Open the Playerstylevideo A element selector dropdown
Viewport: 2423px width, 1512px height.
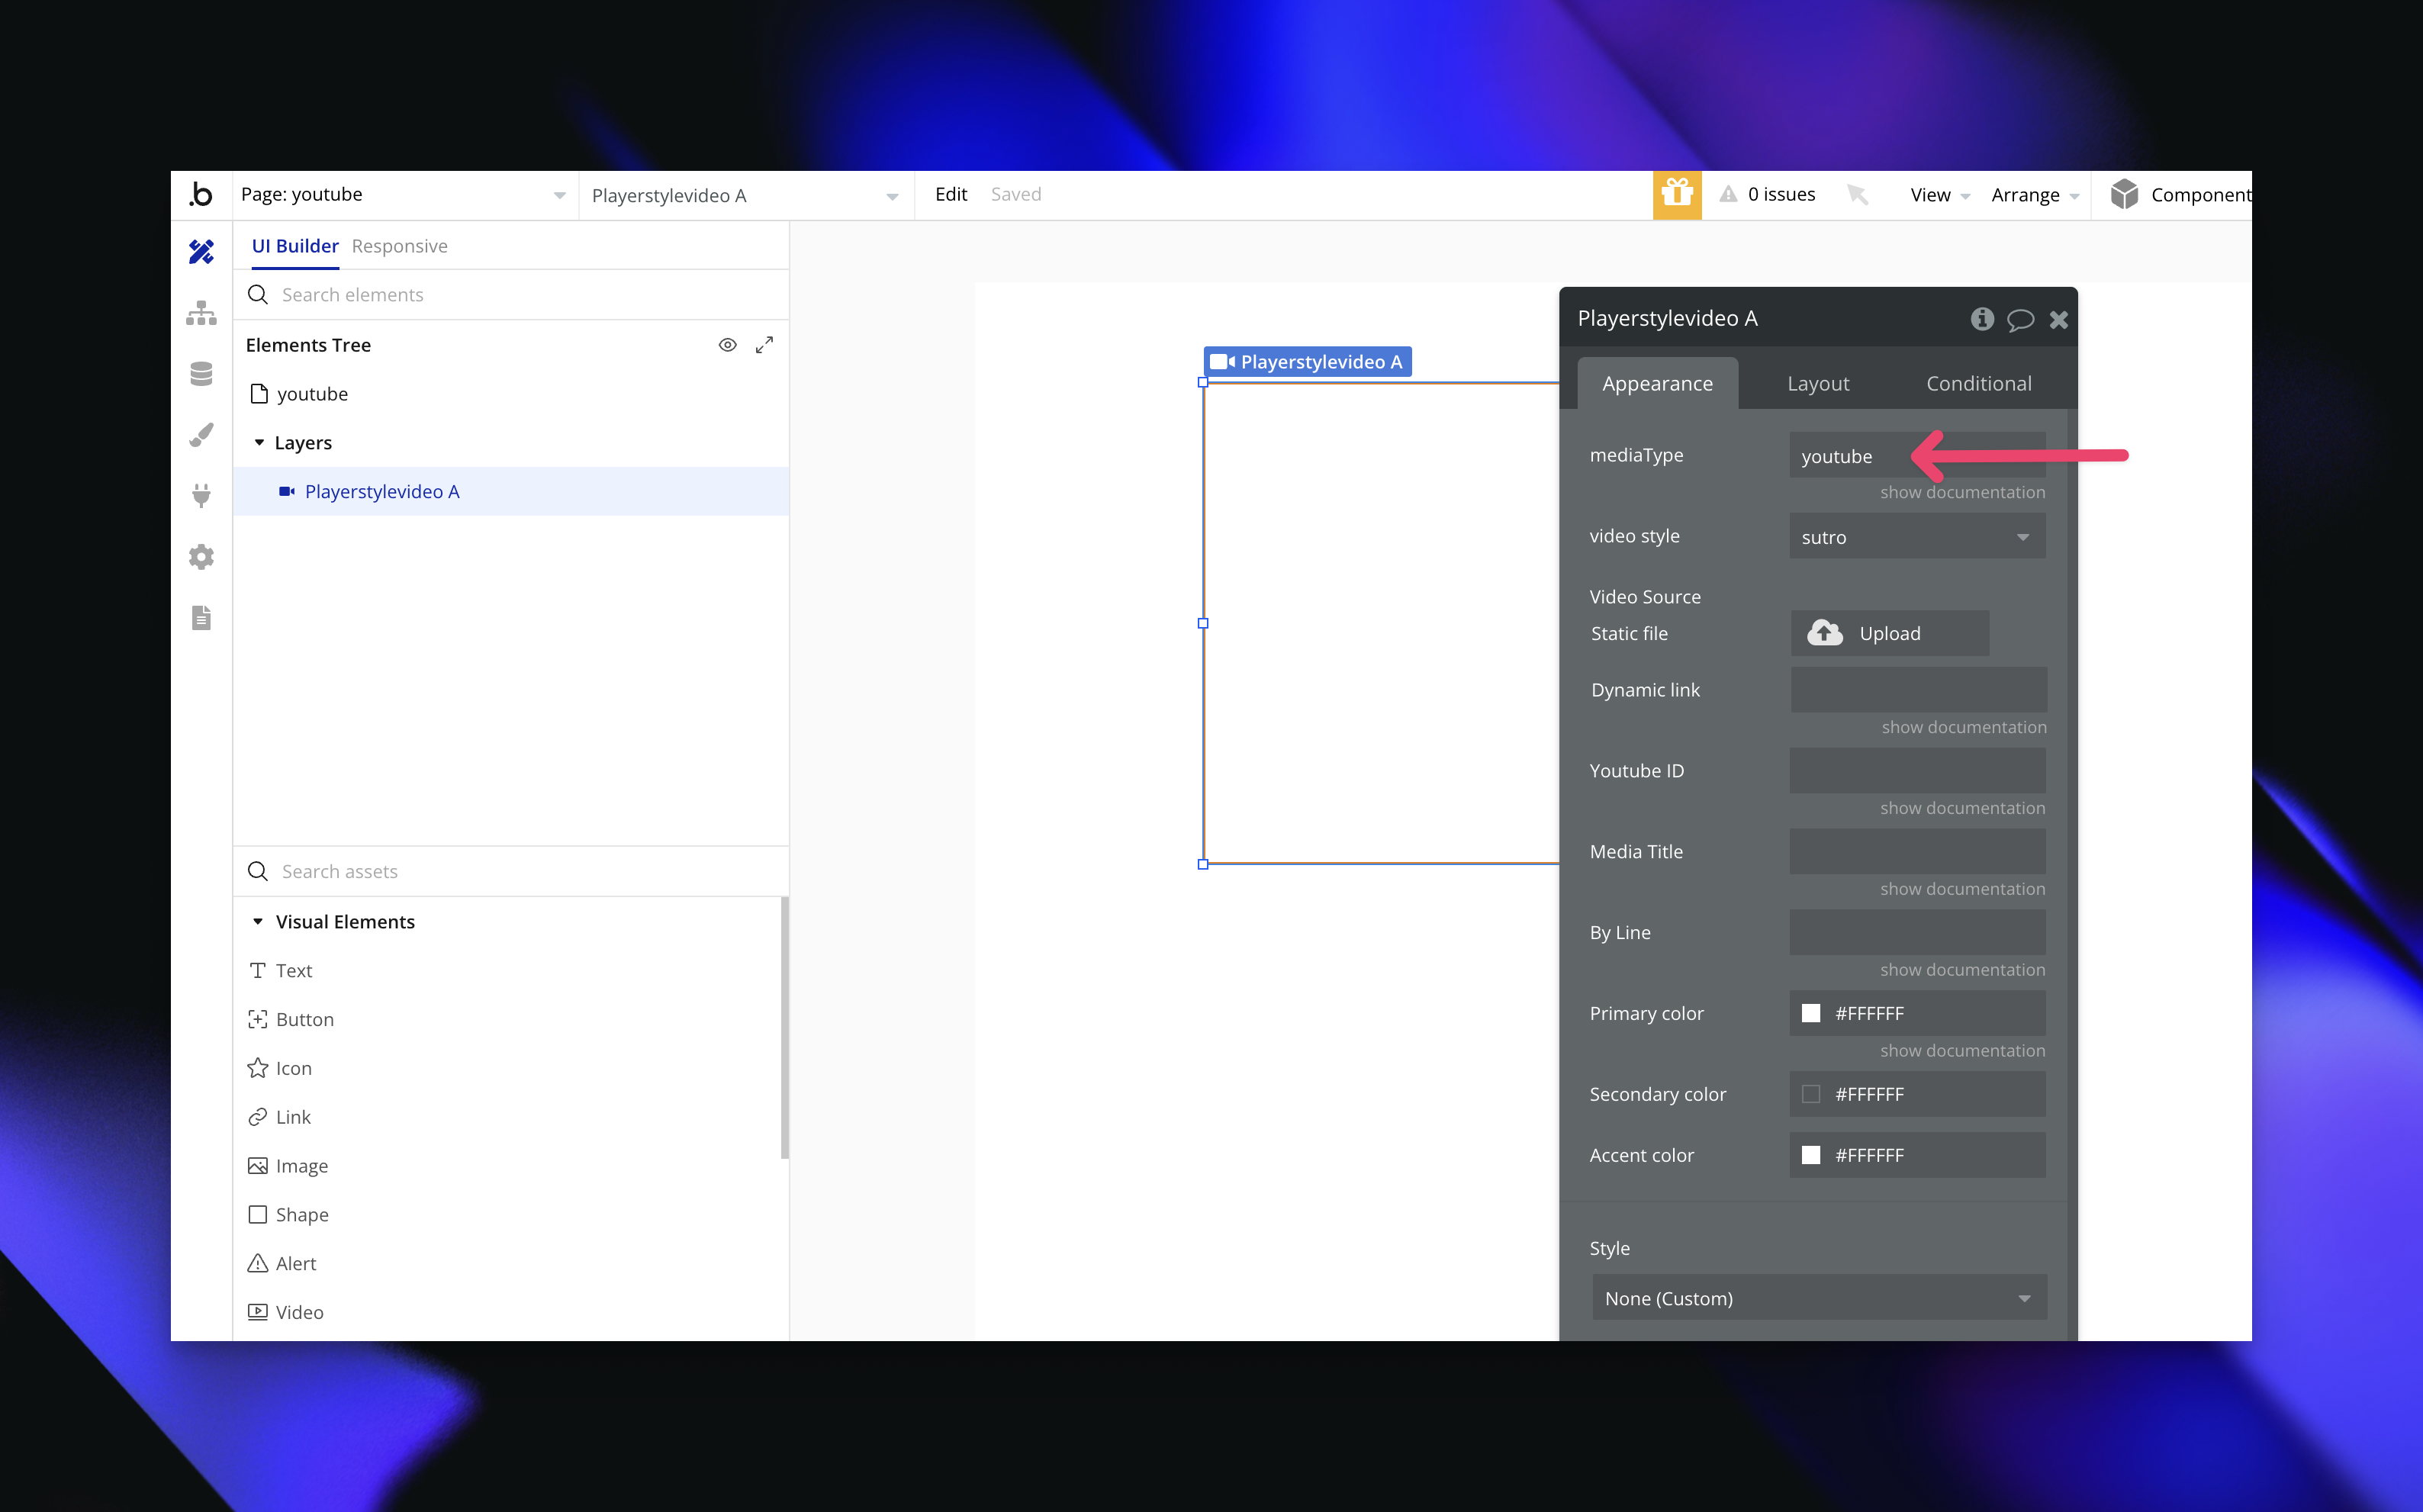[745, 196]
